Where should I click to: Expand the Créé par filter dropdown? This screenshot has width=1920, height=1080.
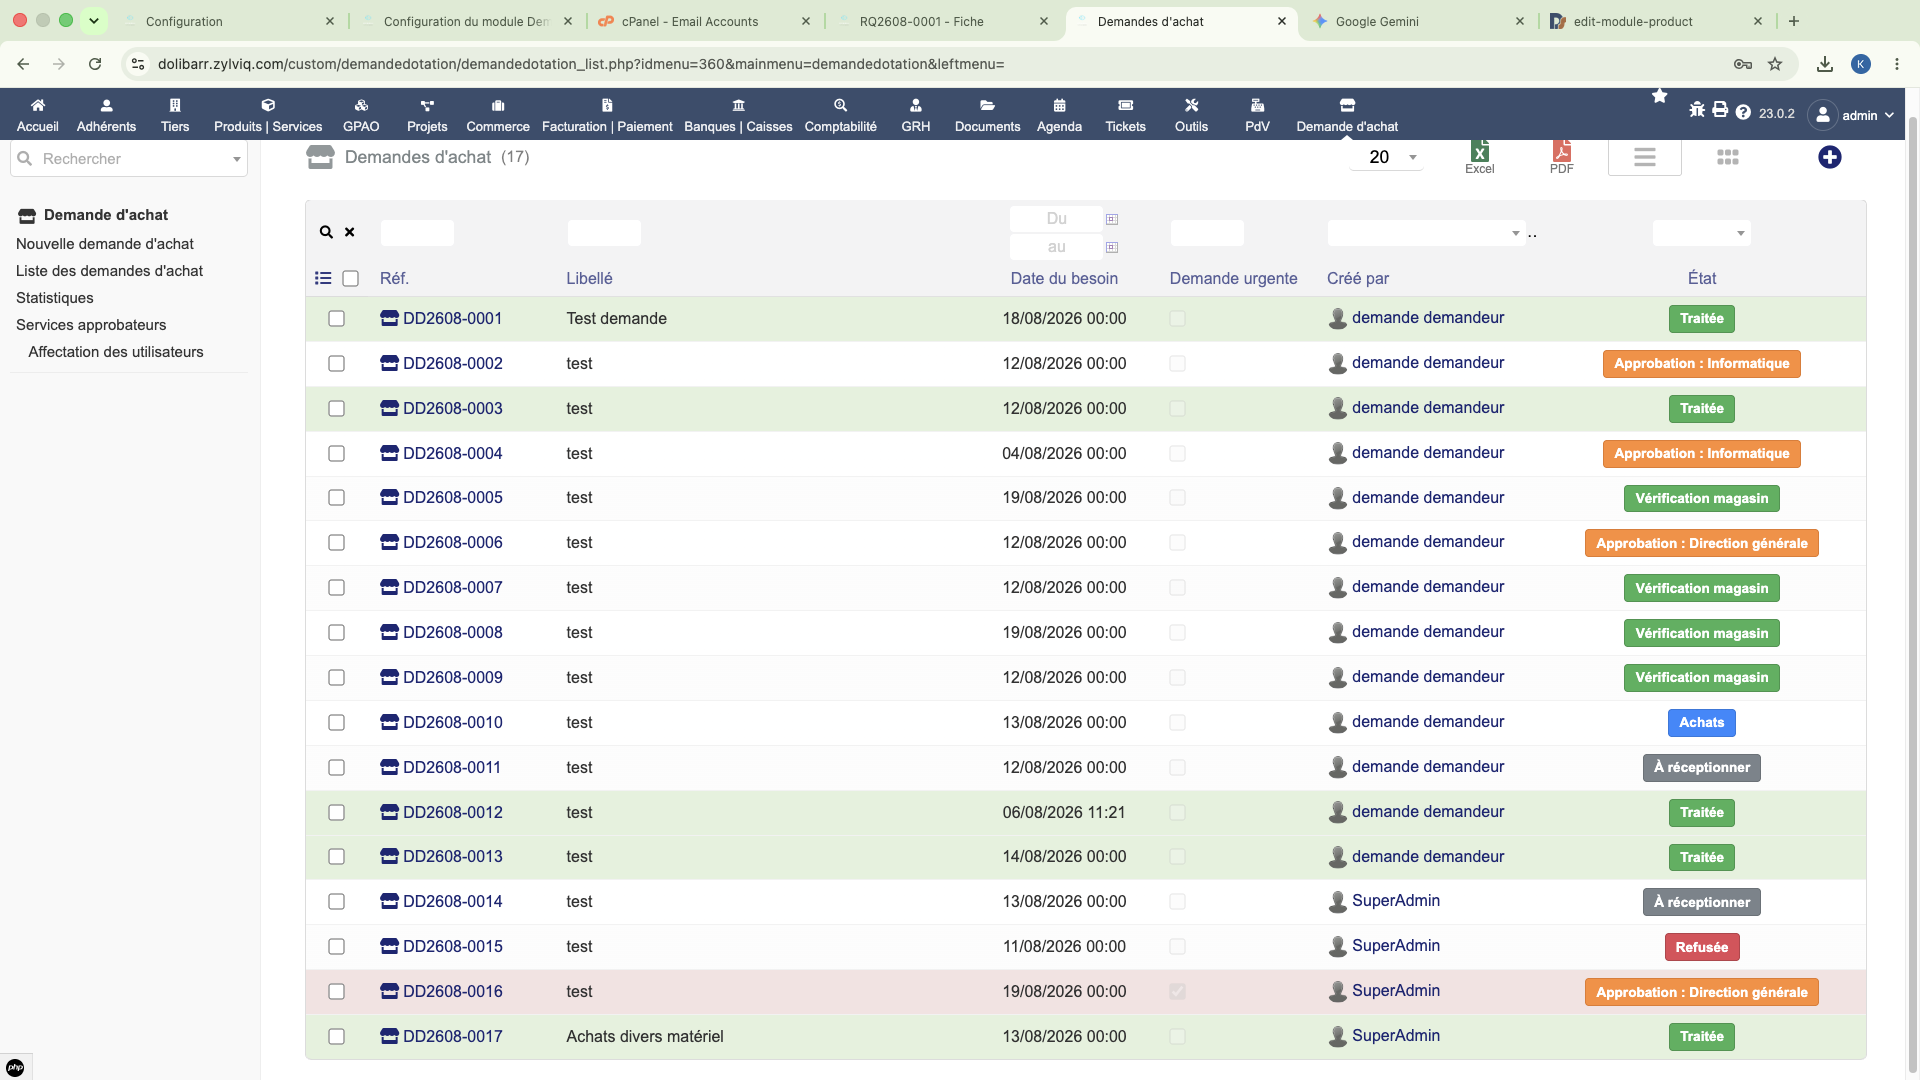tap(1425, 233)
